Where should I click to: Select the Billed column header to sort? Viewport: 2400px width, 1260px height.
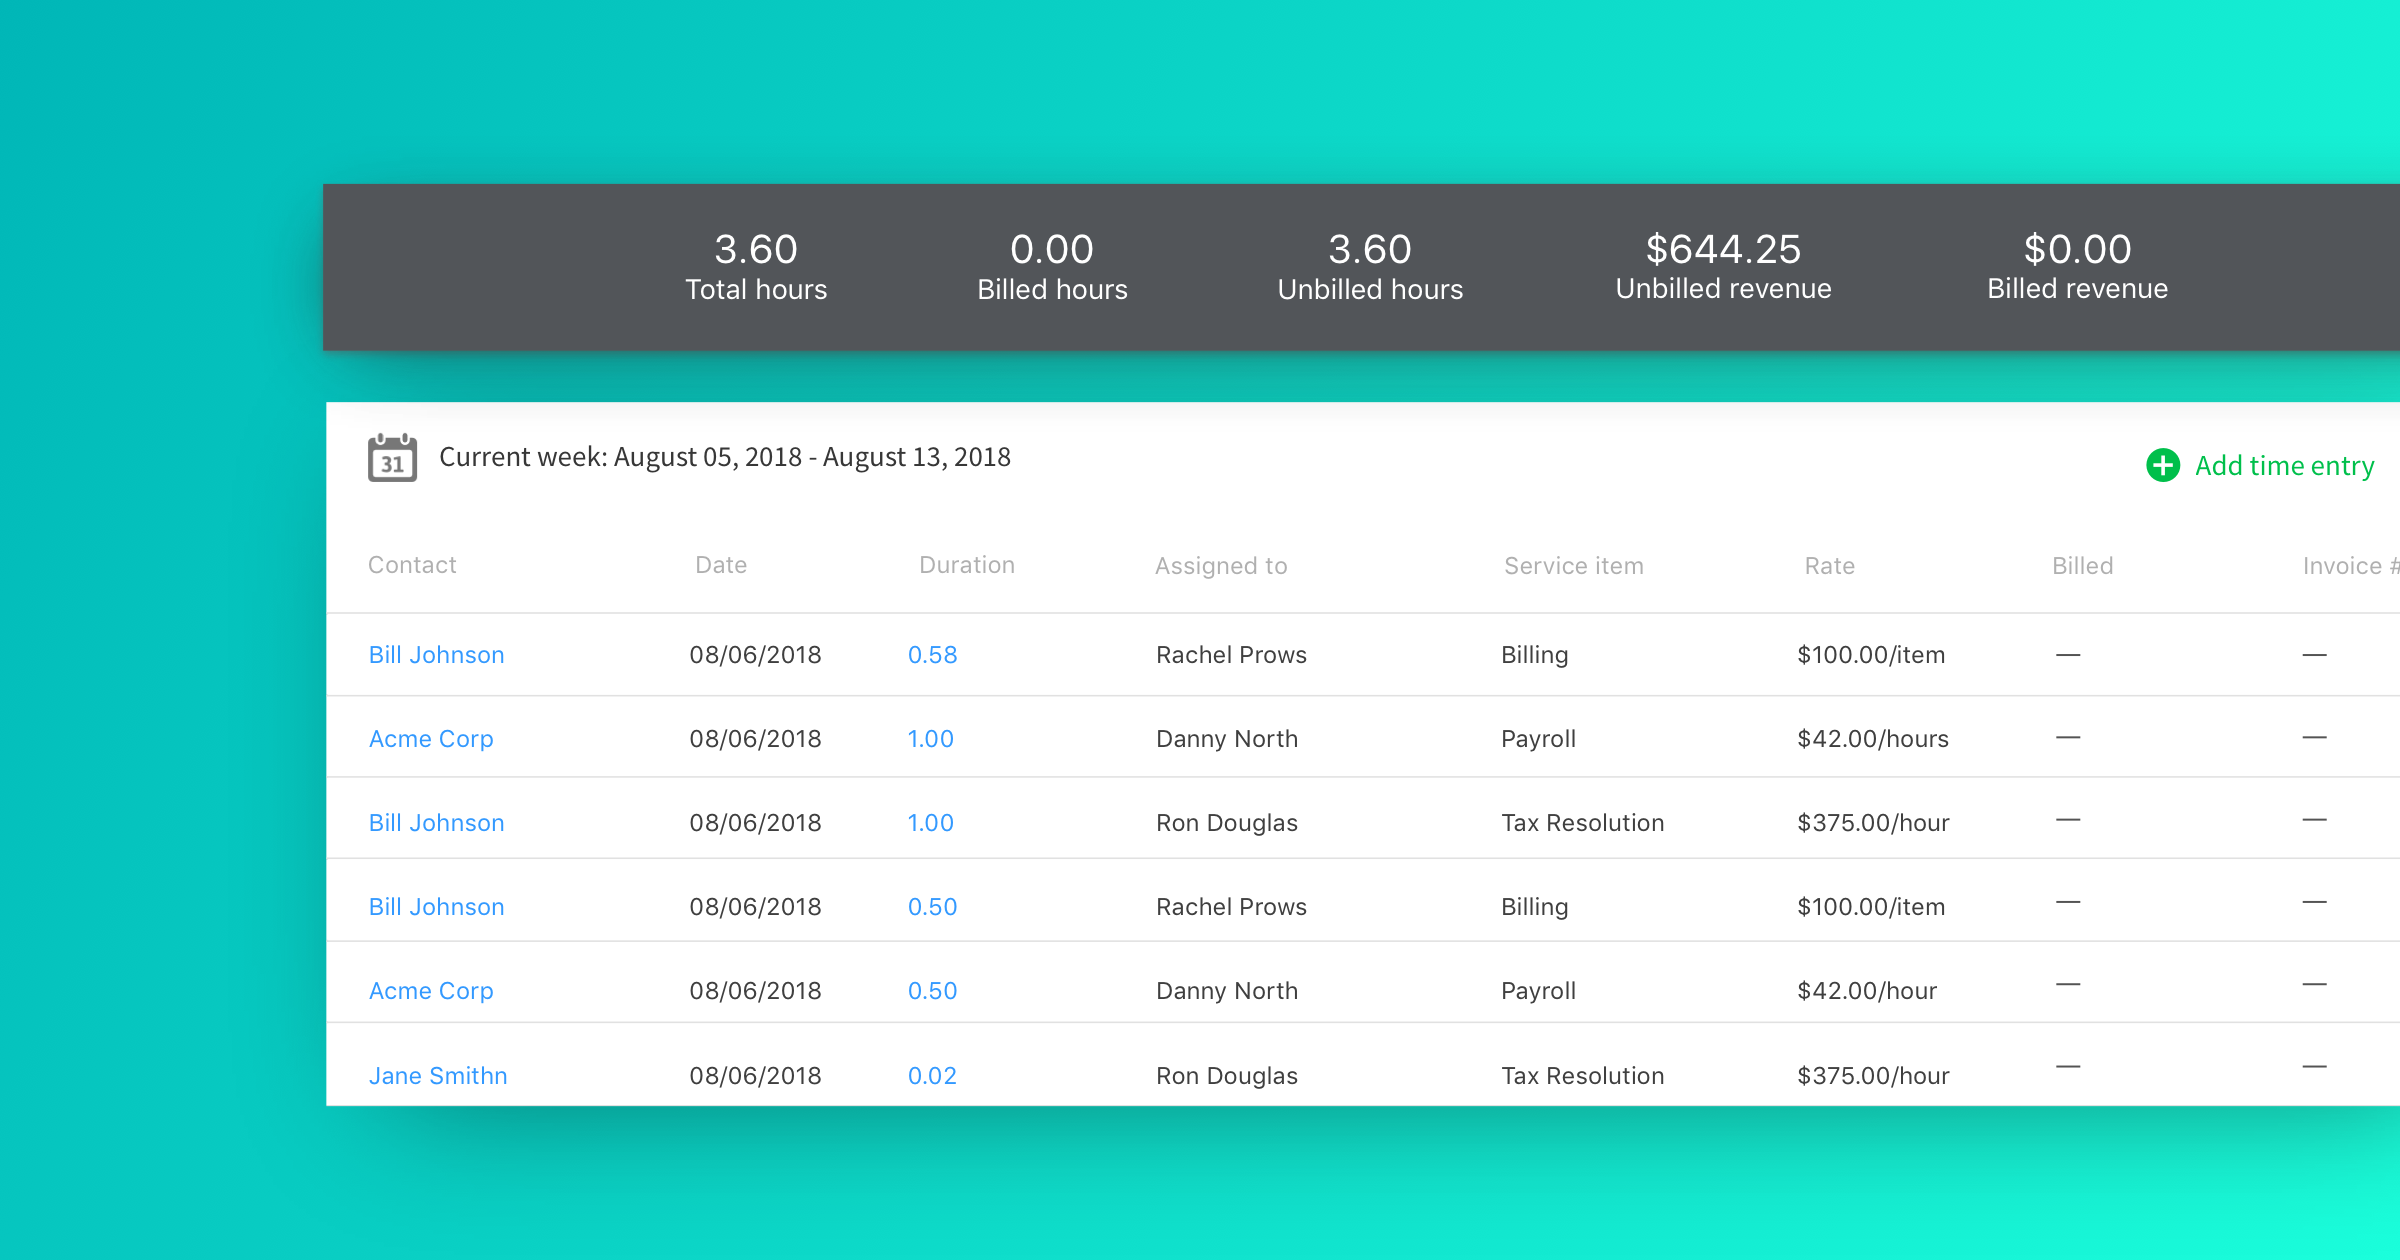click(x=2081, y=565)
